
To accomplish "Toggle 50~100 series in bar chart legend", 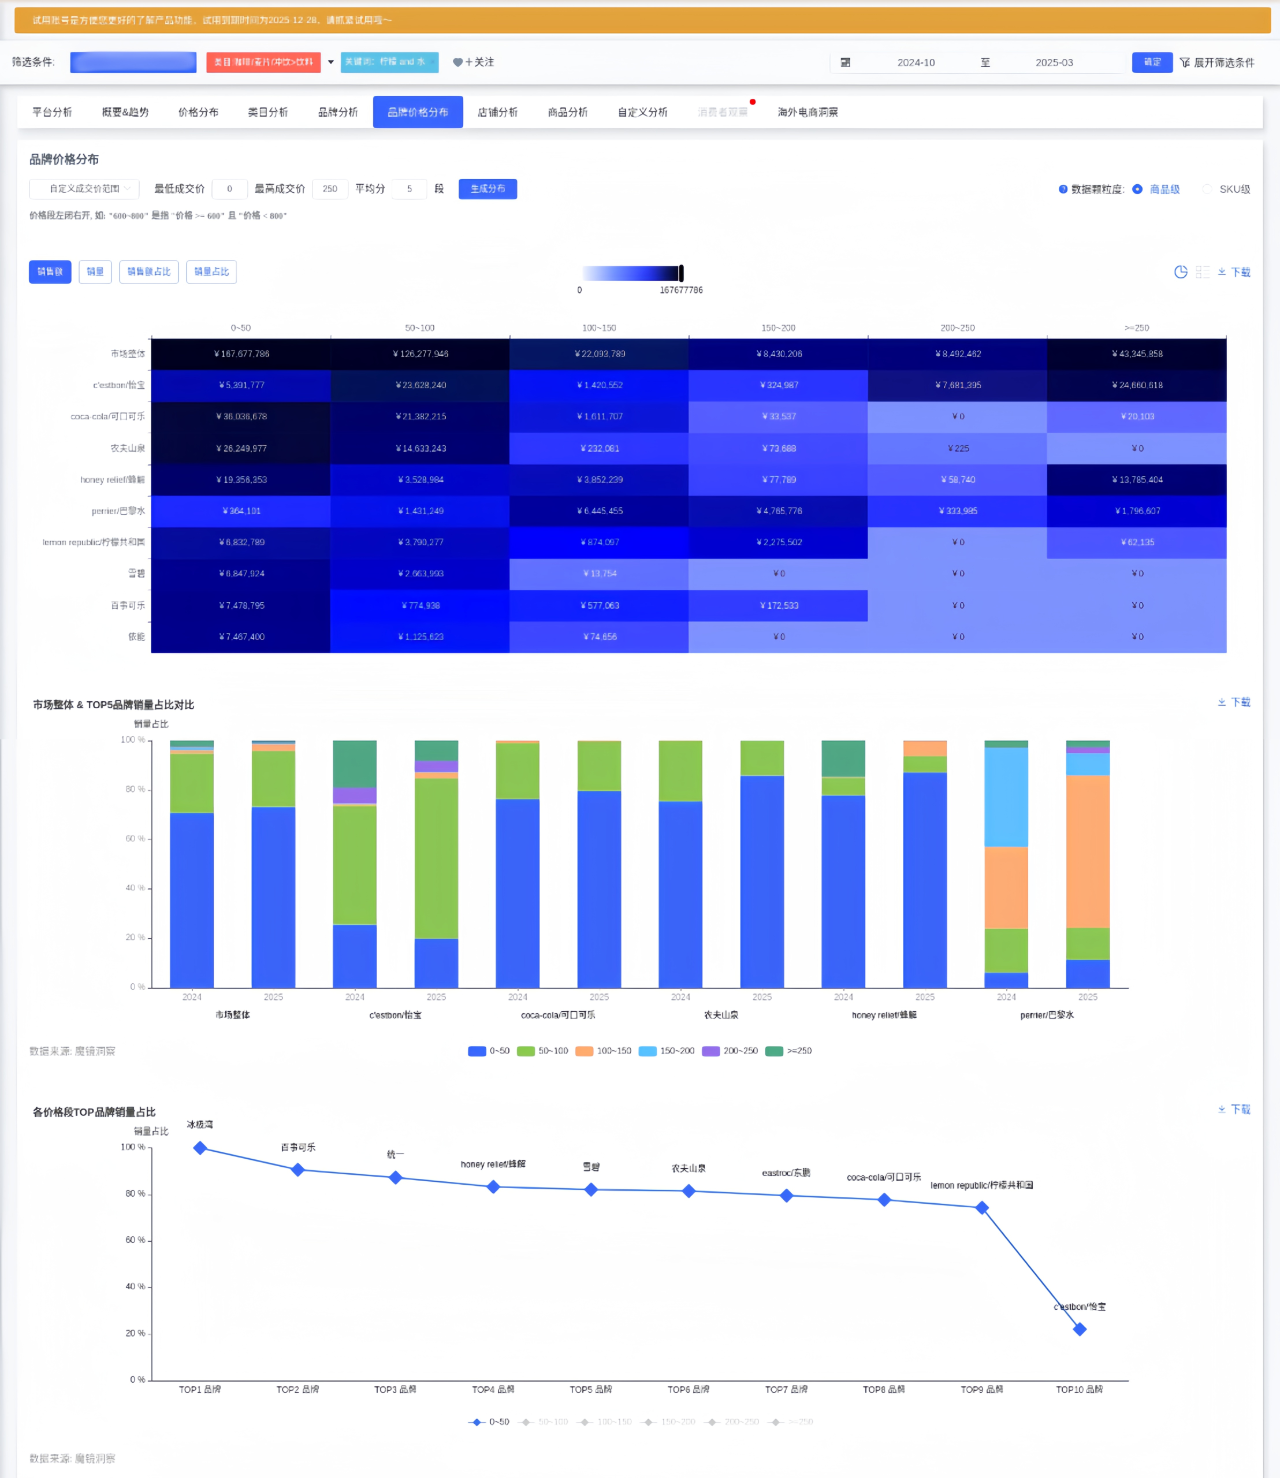I will [542, 1051].
